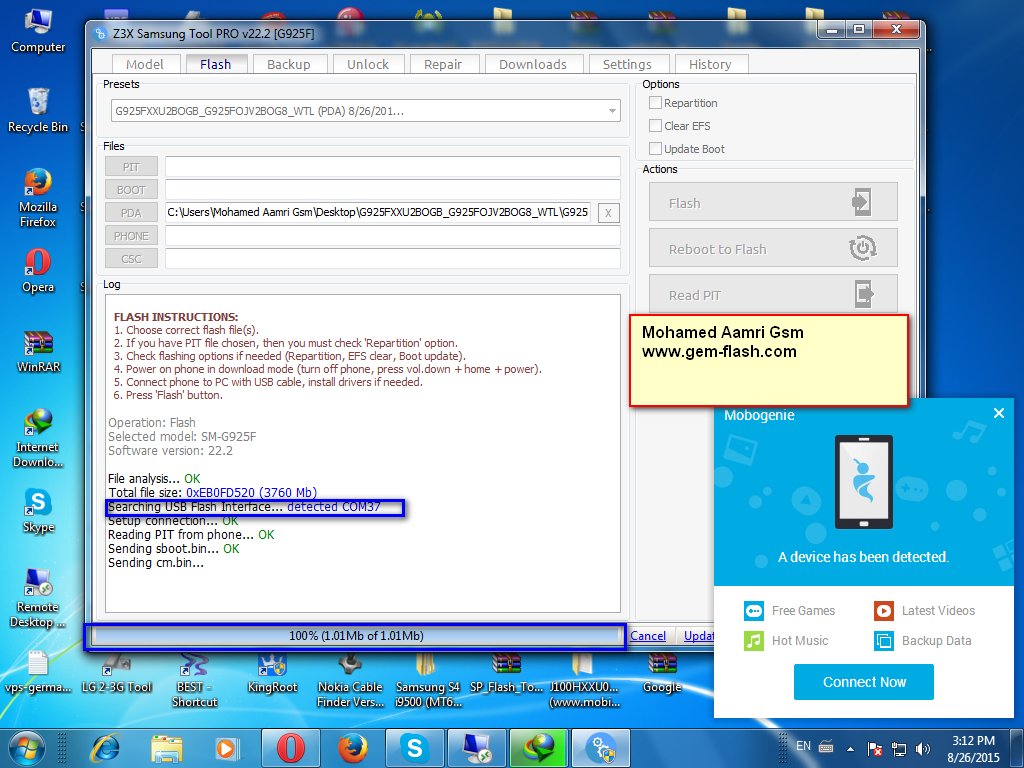Image resolution: width=1024 pixels, height=768 pixels.
Task: Open the Computer desktop icon
Action: (38, 30)
